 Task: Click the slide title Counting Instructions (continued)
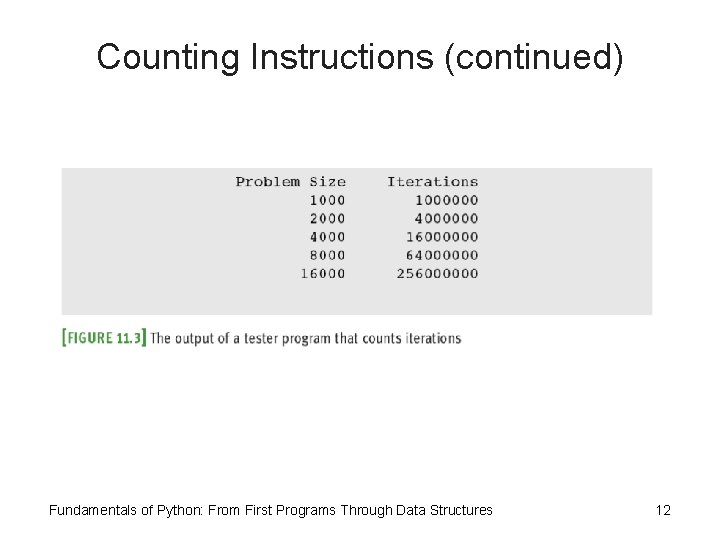pyautogui.click(x=360, y=57)
